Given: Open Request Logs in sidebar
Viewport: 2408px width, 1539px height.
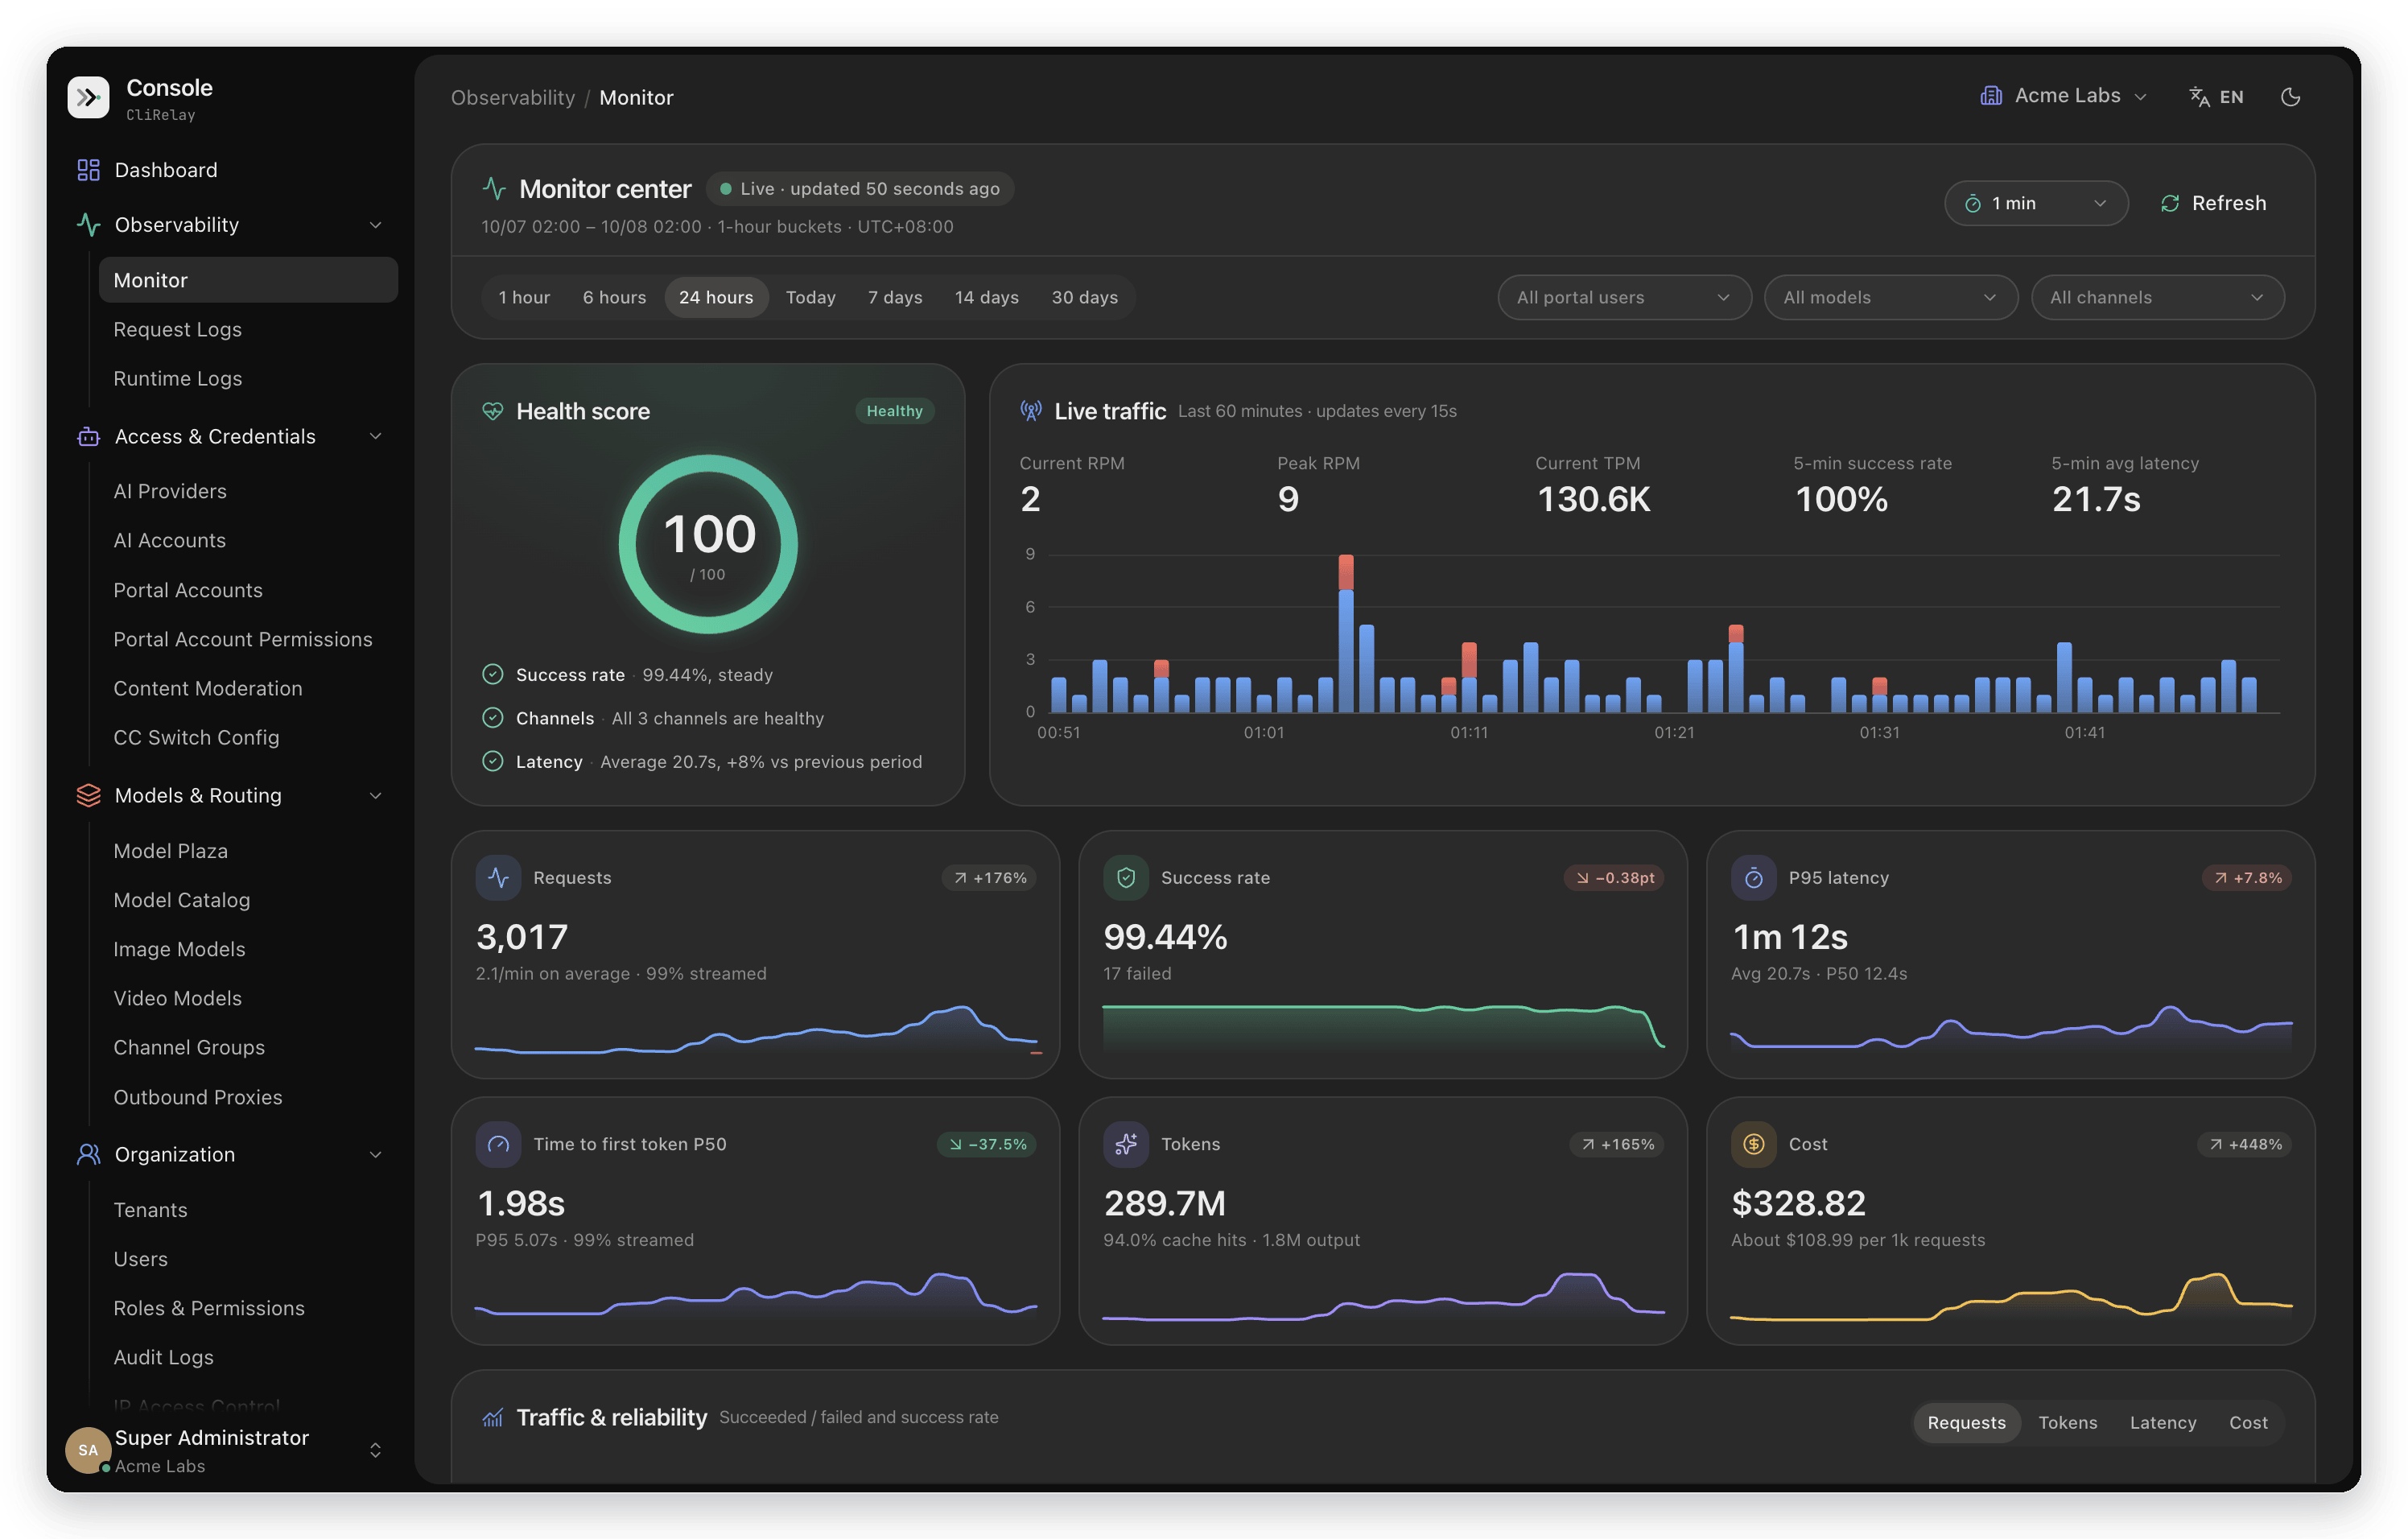Looking at the screenshot, I should pyautogui.click(x=248, y=330).
